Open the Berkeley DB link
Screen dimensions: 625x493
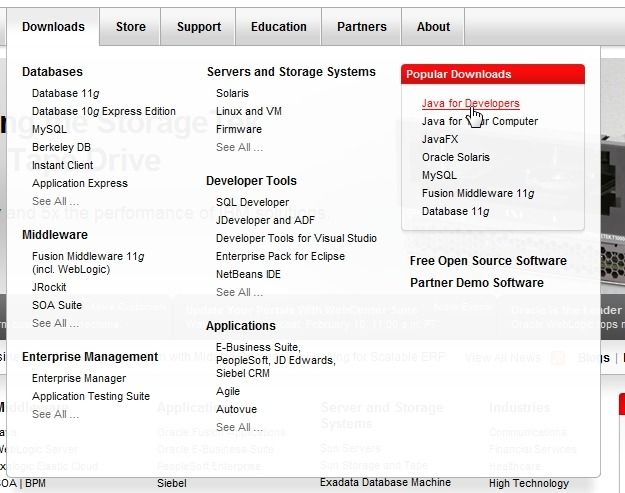61,147
